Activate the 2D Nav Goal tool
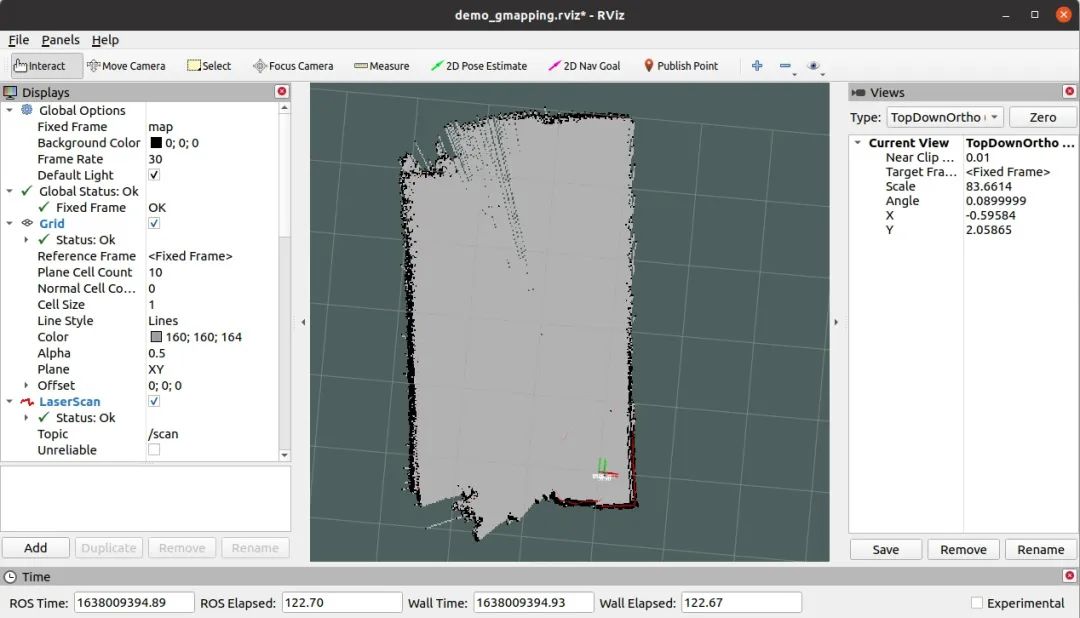 click(x=584, y=65)
